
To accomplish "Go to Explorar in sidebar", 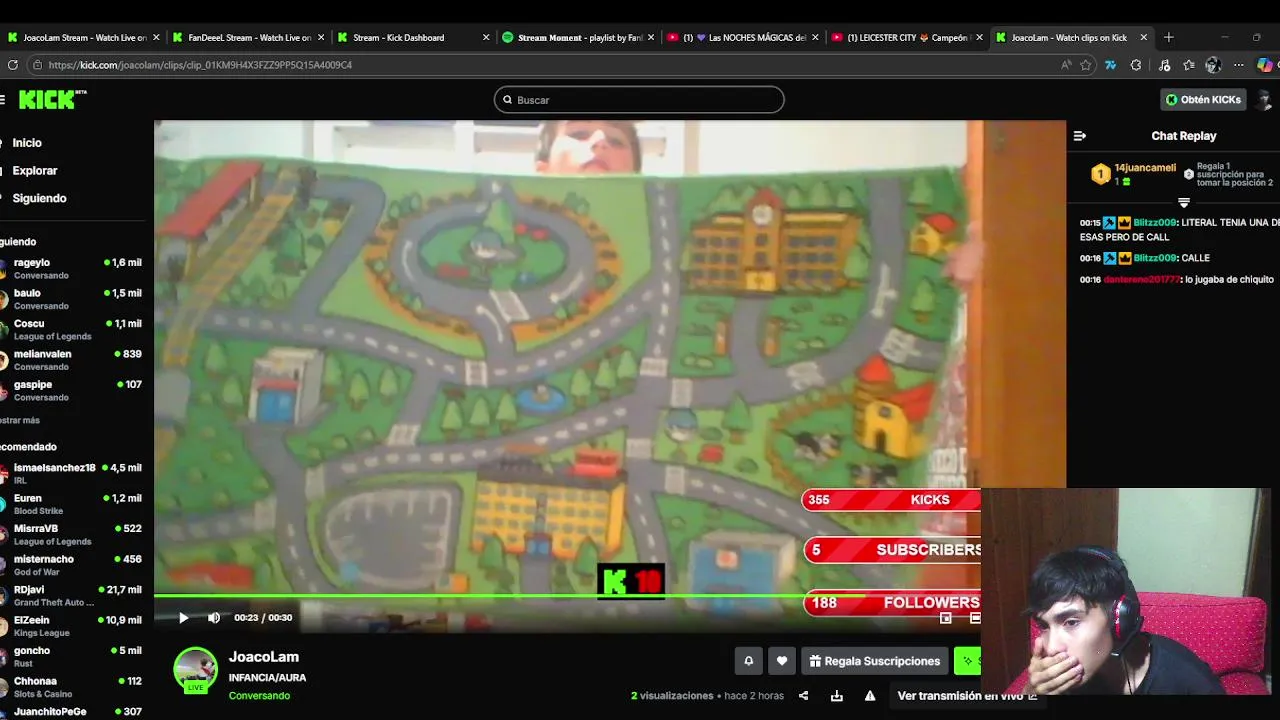I will (x=35, y=171).
